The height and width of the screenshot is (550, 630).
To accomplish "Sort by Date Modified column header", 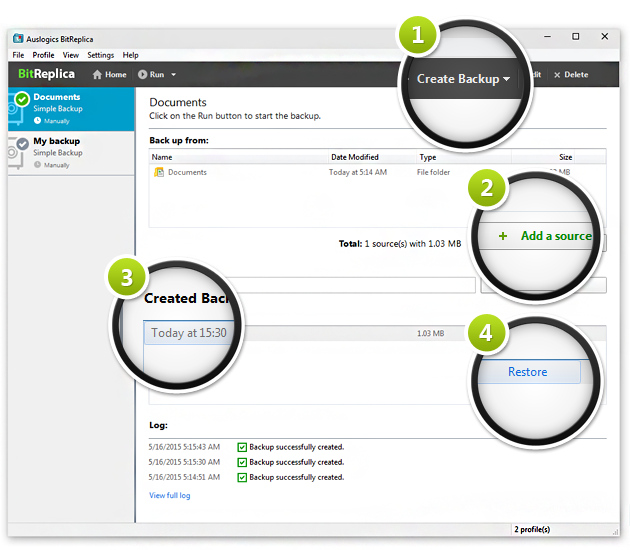I will click(x=355, y=157).
